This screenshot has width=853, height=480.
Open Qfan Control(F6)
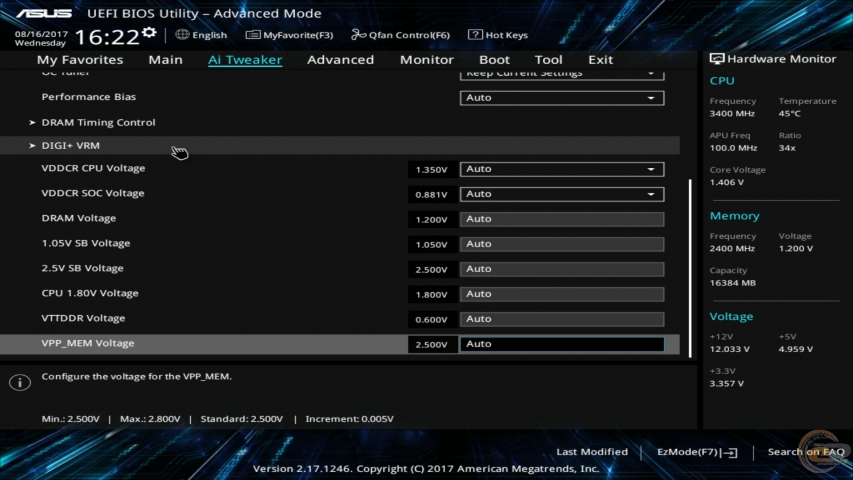(x=409, y=35)
